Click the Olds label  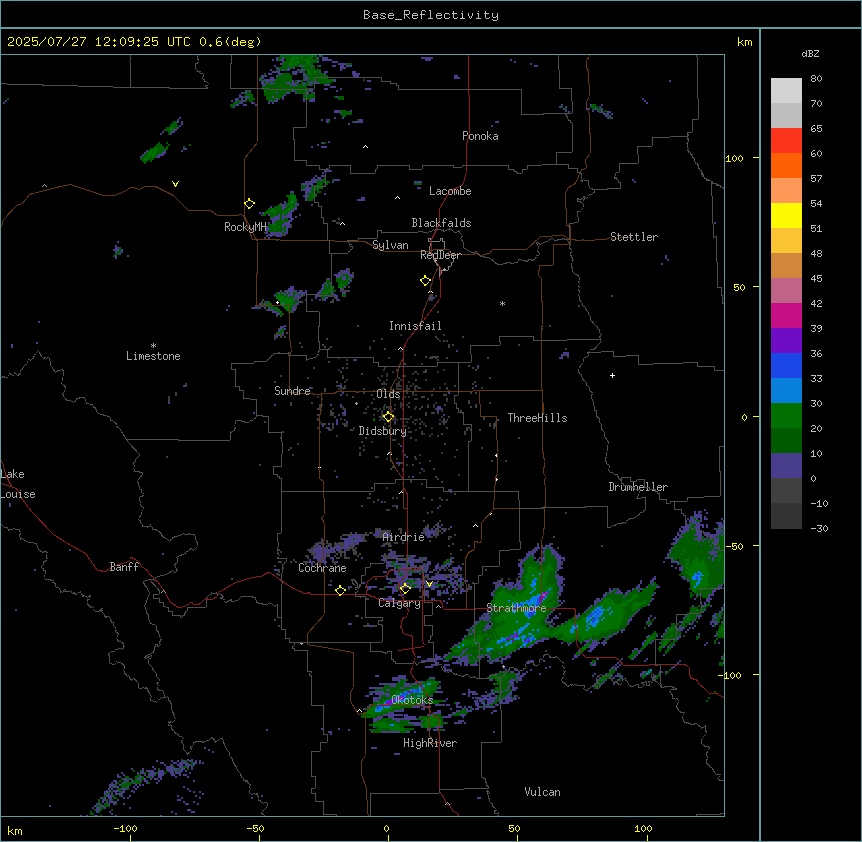pyautogui.click(x=388, y=394)
